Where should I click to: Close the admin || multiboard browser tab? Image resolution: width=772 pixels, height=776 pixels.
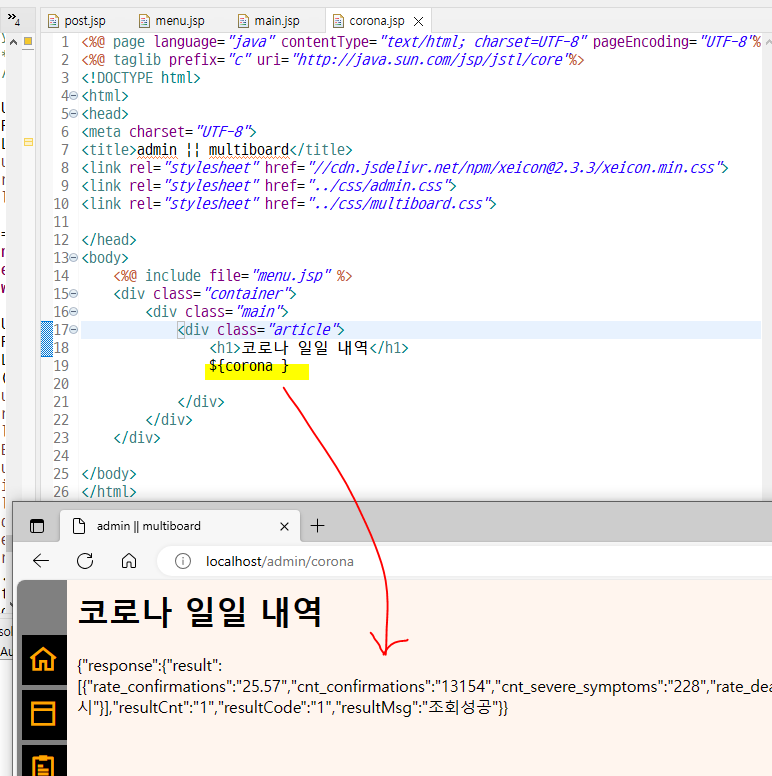284,526
